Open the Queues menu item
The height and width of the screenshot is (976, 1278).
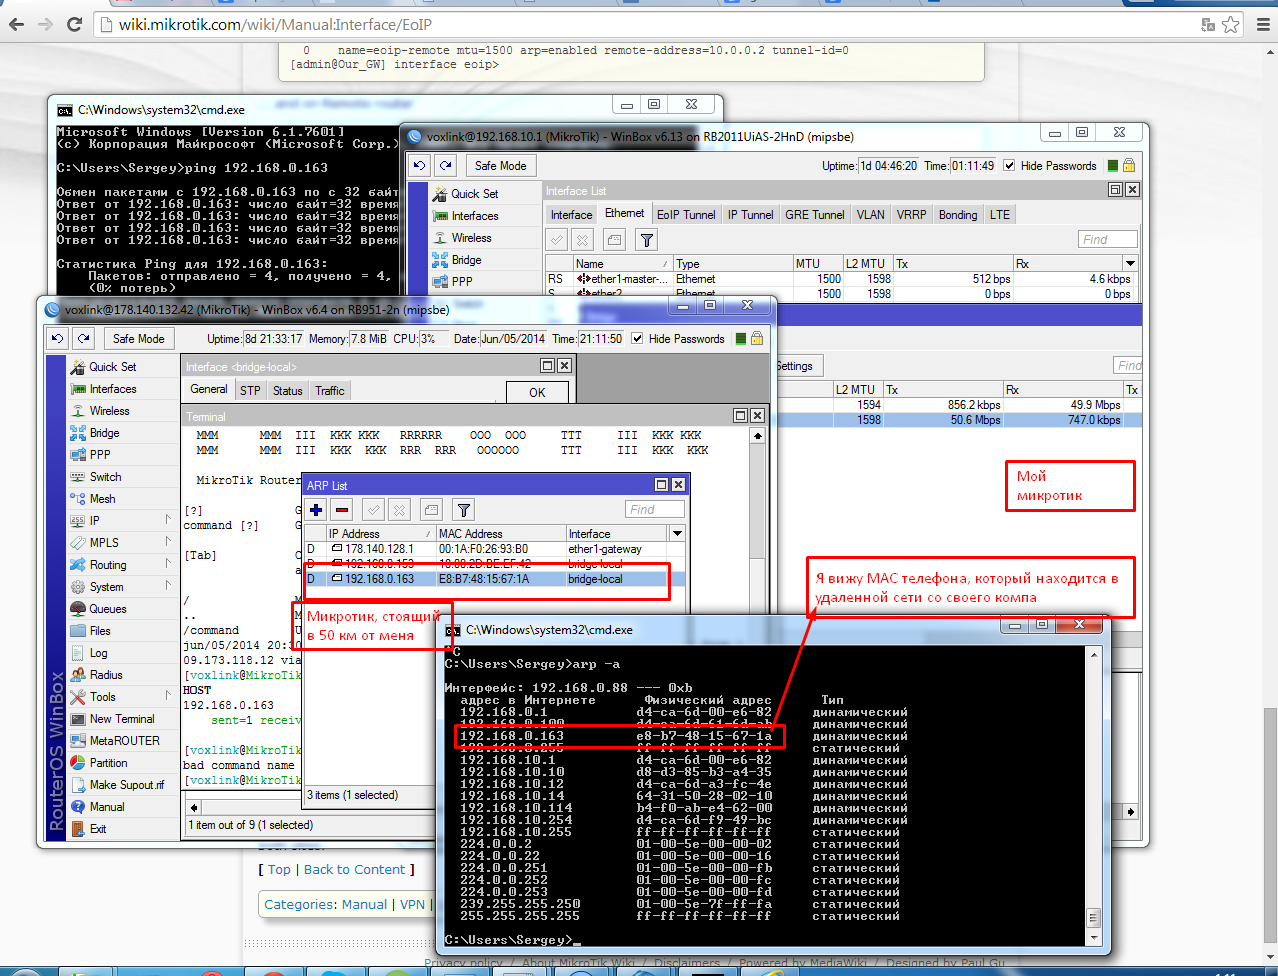coord(108,609)
